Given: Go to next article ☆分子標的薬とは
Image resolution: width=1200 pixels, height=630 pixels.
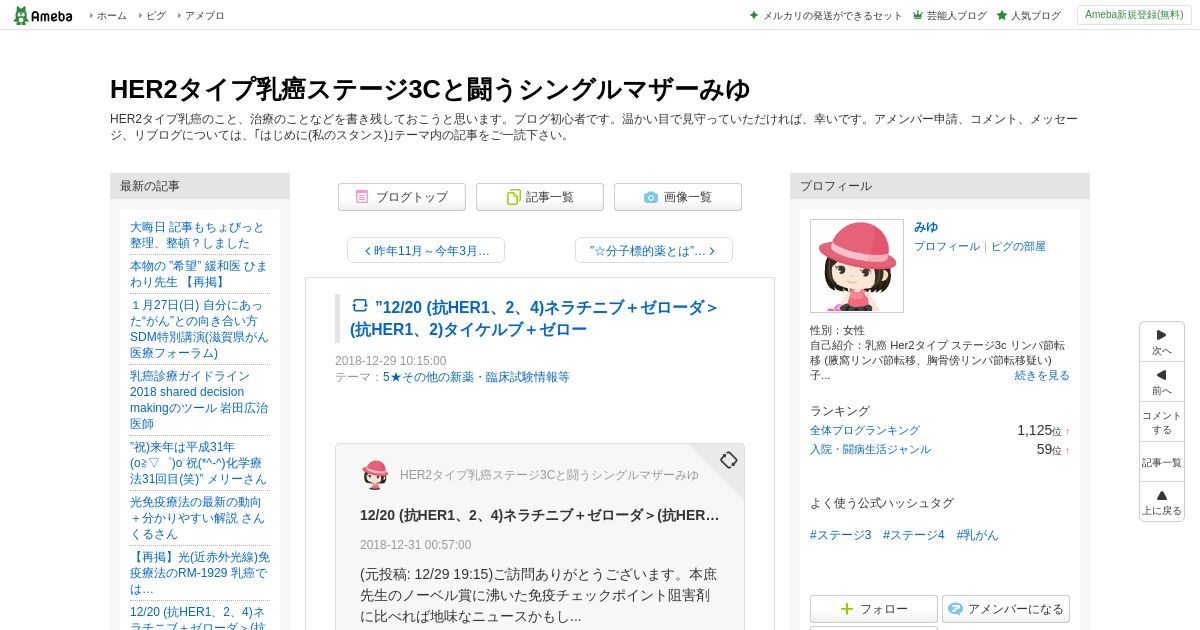Looking at the screenshot, I should (654, 250).
